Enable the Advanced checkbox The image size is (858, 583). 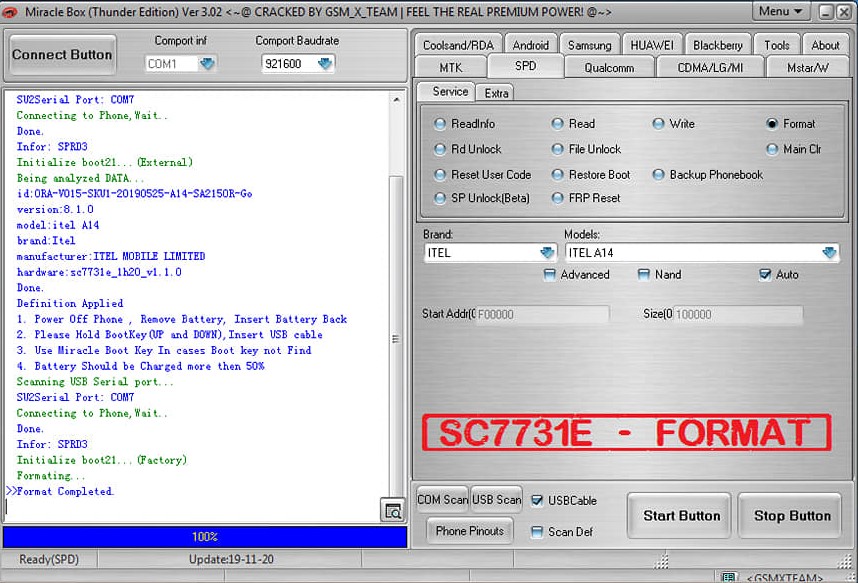(x=549, y=274)
